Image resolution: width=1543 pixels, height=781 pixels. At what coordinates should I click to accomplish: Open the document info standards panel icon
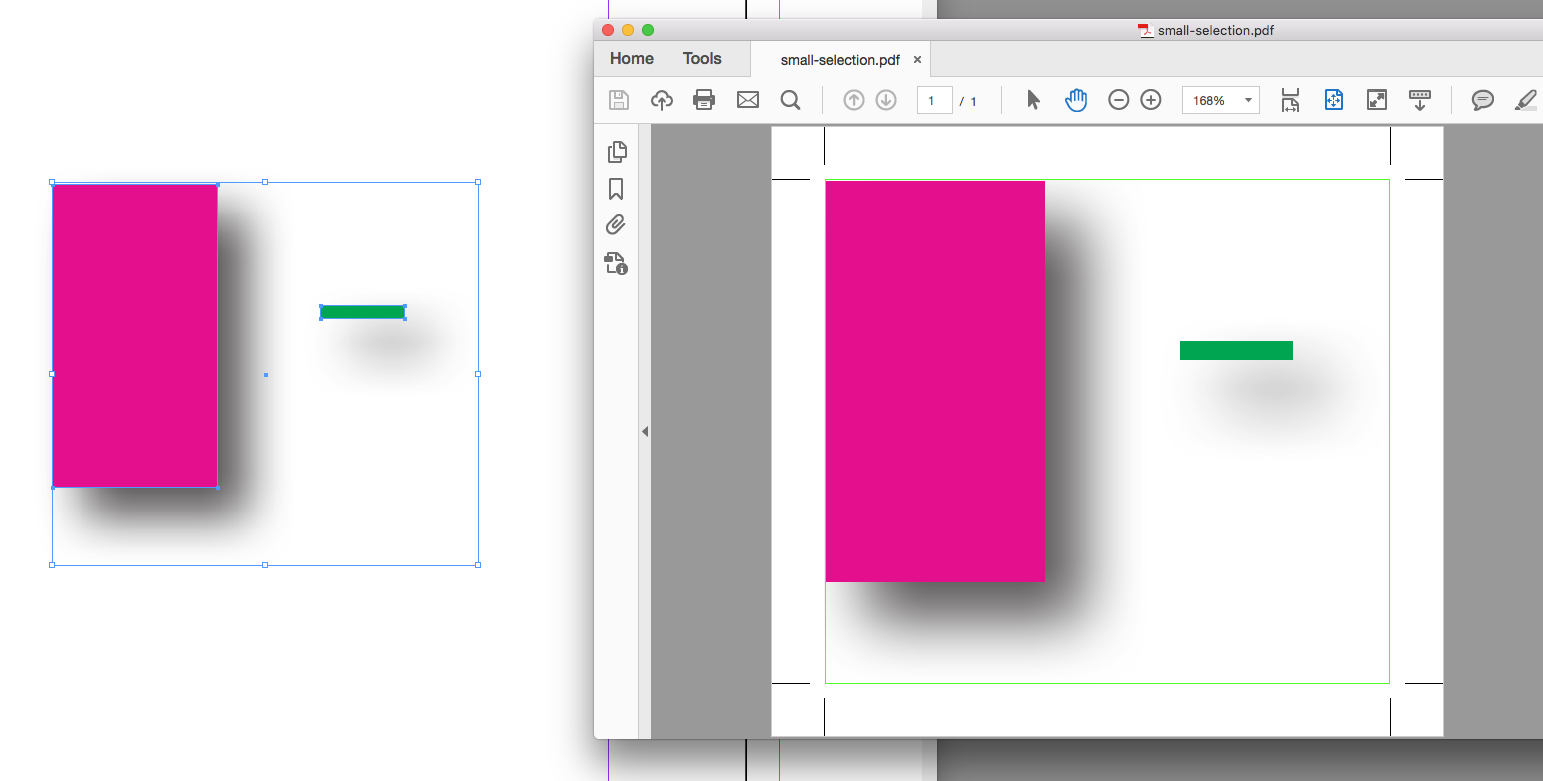(x=616, y=263)
